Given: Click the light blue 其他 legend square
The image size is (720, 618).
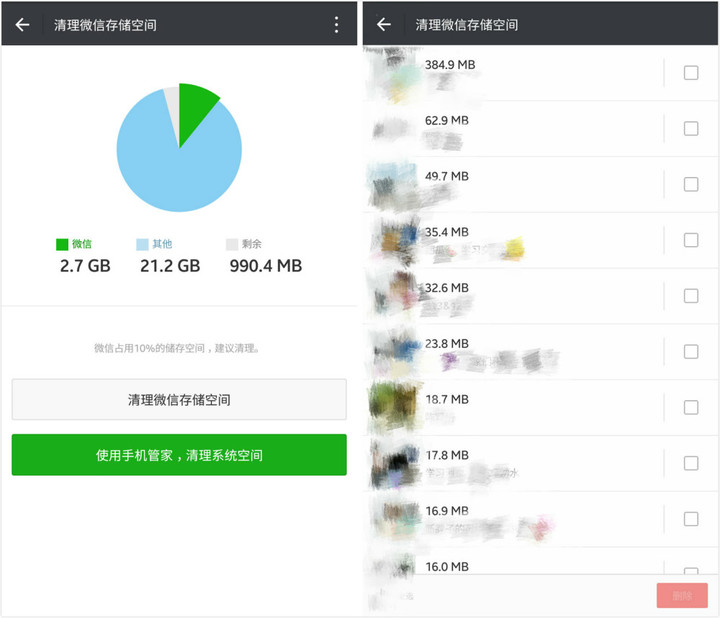Looking at the screenshot, I should coord(142,244).
